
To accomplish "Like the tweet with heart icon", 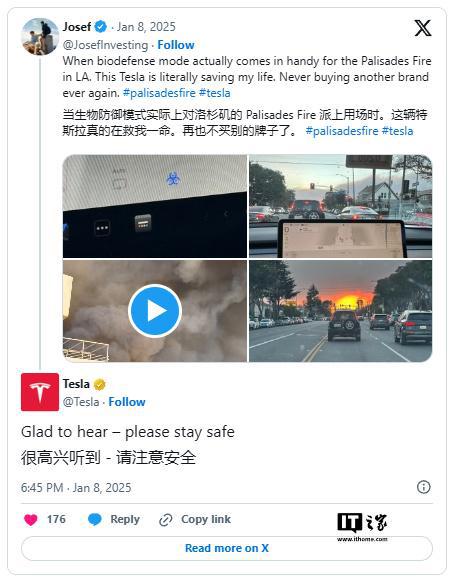I will click(x=31, y=520).
